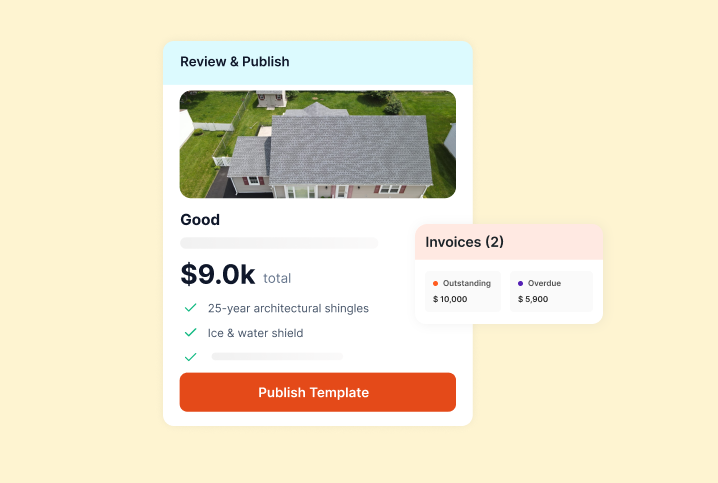
Task: Click the $9.0k price
Action: tap(218, 274)
